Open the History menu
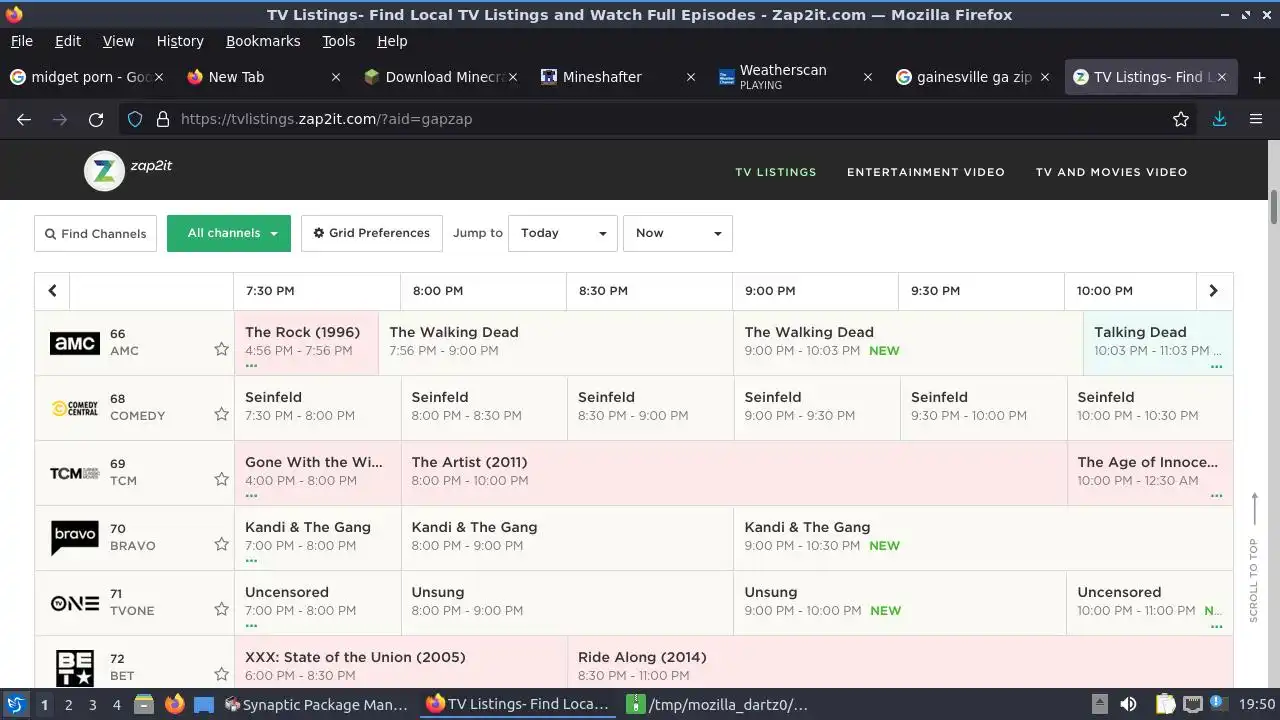The width and height of the screenshot is (1280, 720). pyautogui.click(x=180, y=41)
